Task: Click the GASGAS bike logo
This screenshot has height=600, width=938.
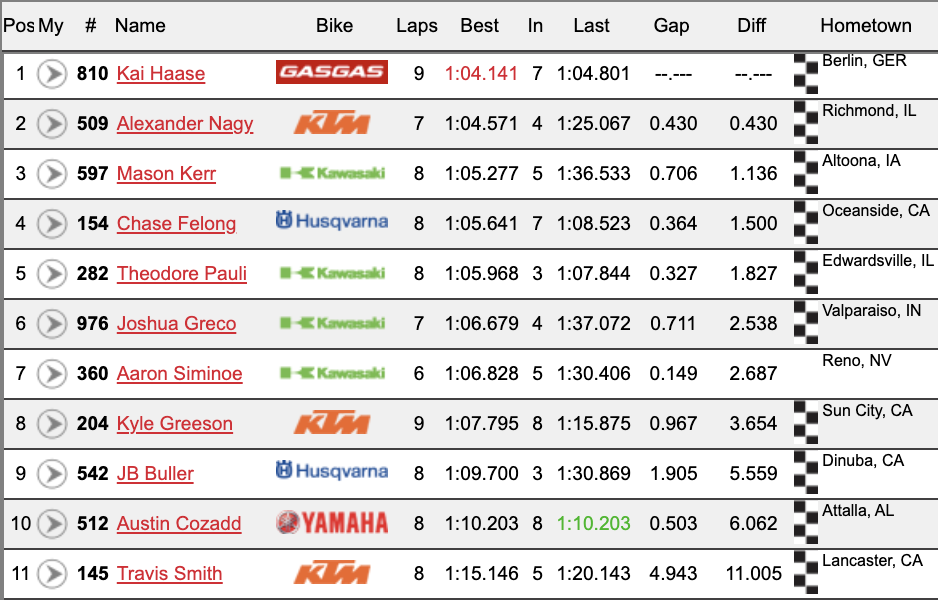Action: [x=331, y=72]
